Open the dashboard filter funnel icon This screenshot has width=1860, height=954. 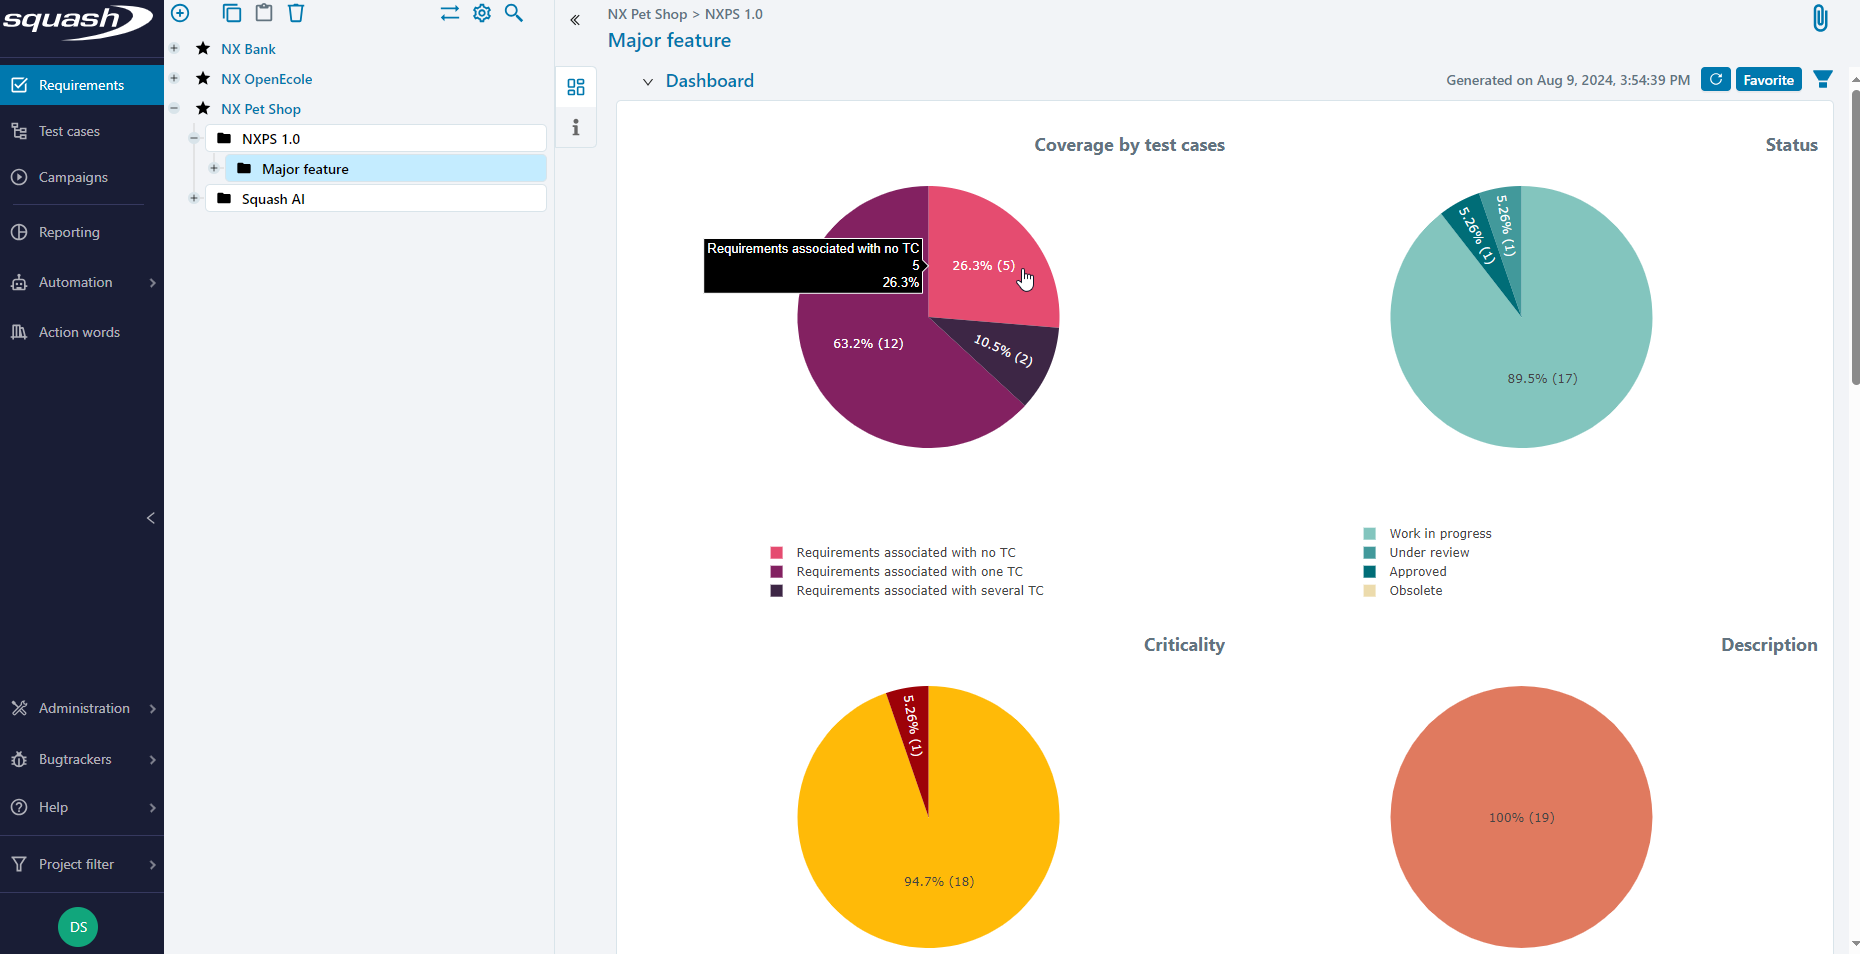(1822, 80)
